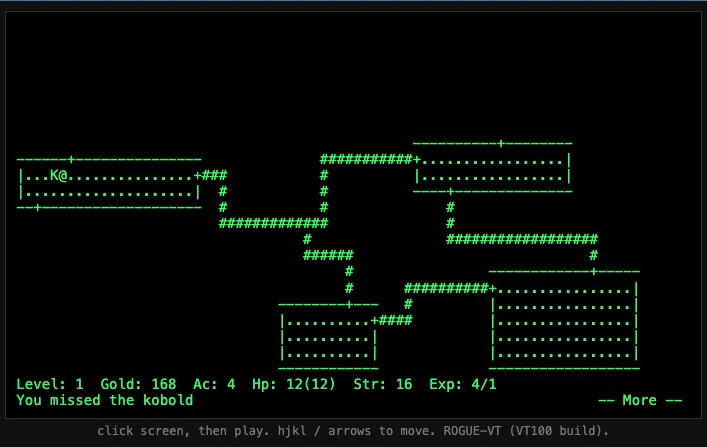Click the top-wall door of the upper-right room

click(x=501, y=143)
